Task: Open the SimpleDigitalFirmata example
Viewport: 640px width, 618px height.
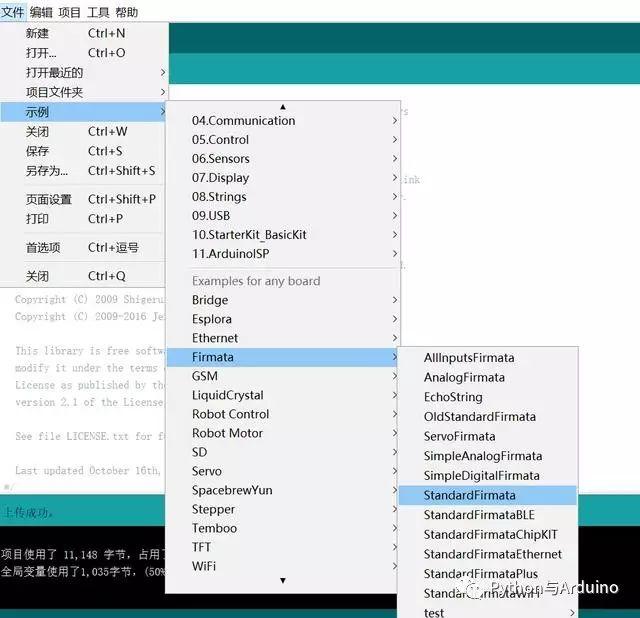Action: click(x=487, y=476)
